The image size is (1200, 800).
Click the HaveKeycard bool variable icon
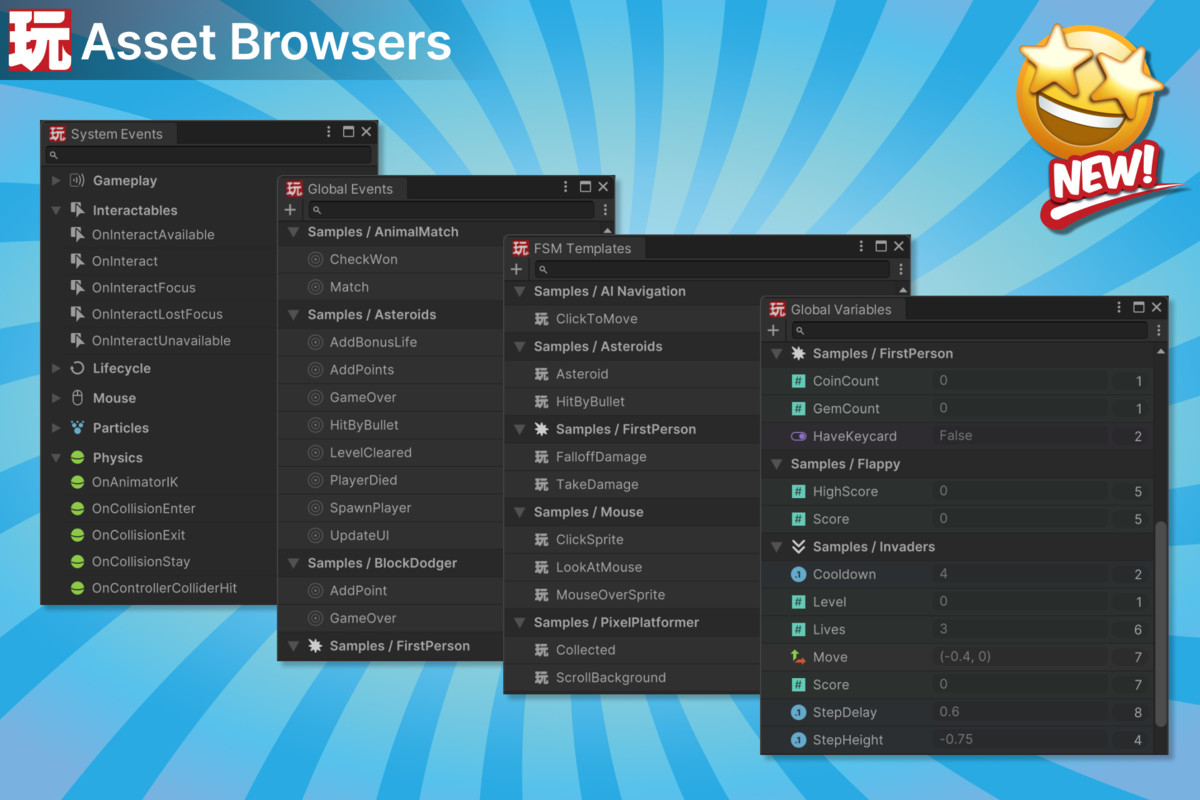(798, 436)
